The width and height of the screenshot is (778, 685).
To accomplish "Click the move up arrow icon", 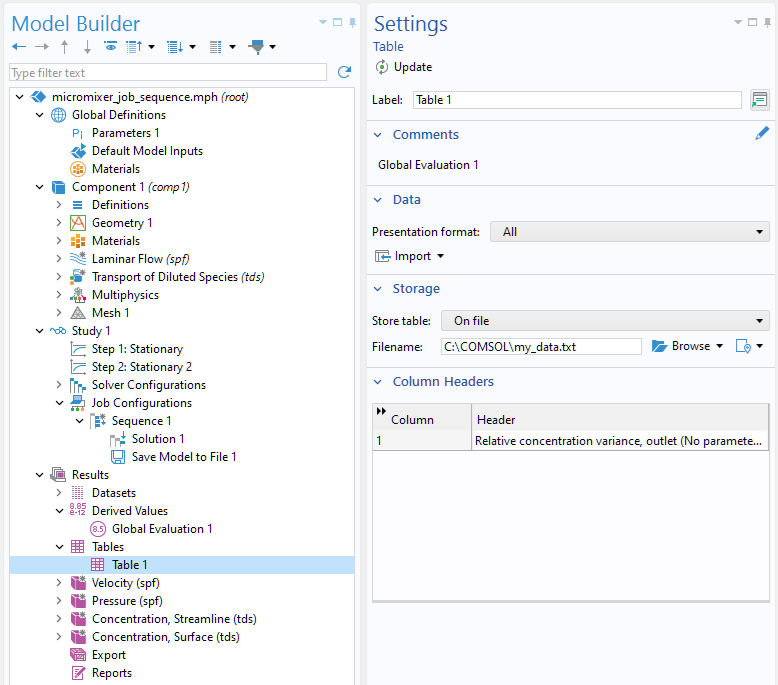I will pos(65,47).
